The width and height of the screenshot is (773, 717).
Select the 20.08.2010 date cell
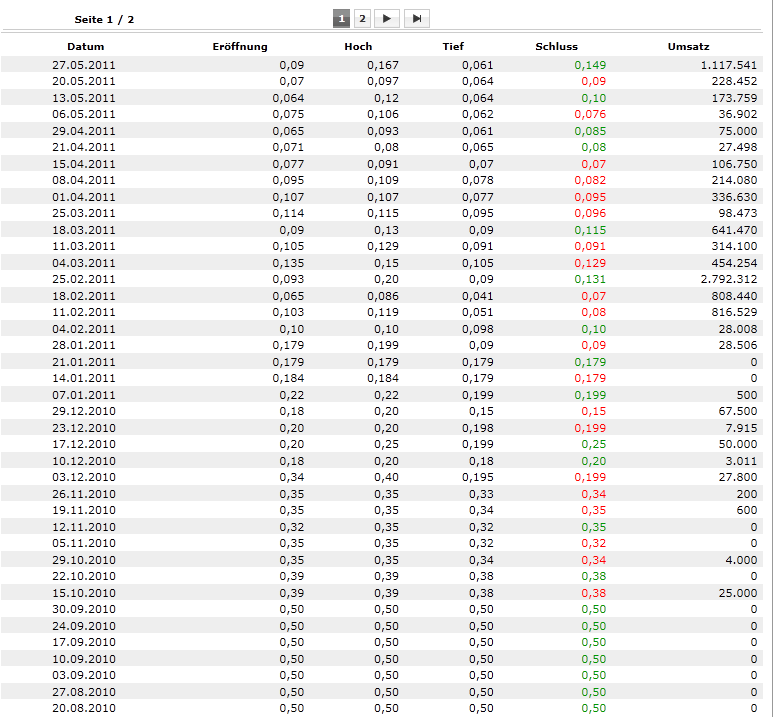click(x=84, y=708)
